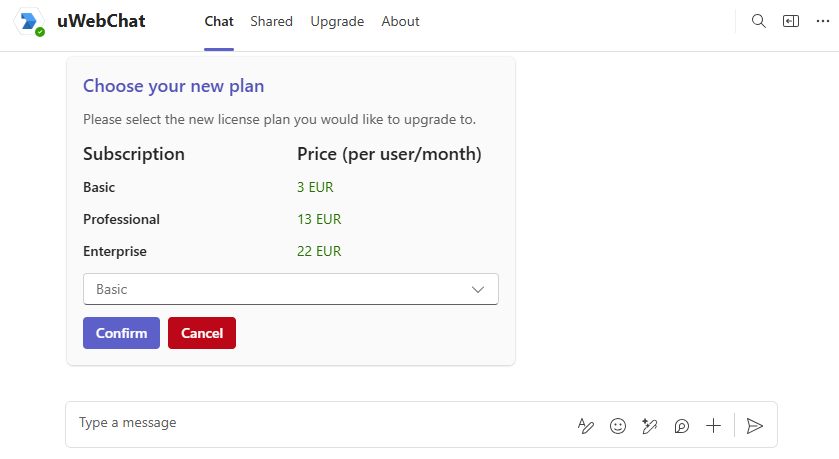
Task: Click the red Cancel button
Action: (x=202, y=333)
